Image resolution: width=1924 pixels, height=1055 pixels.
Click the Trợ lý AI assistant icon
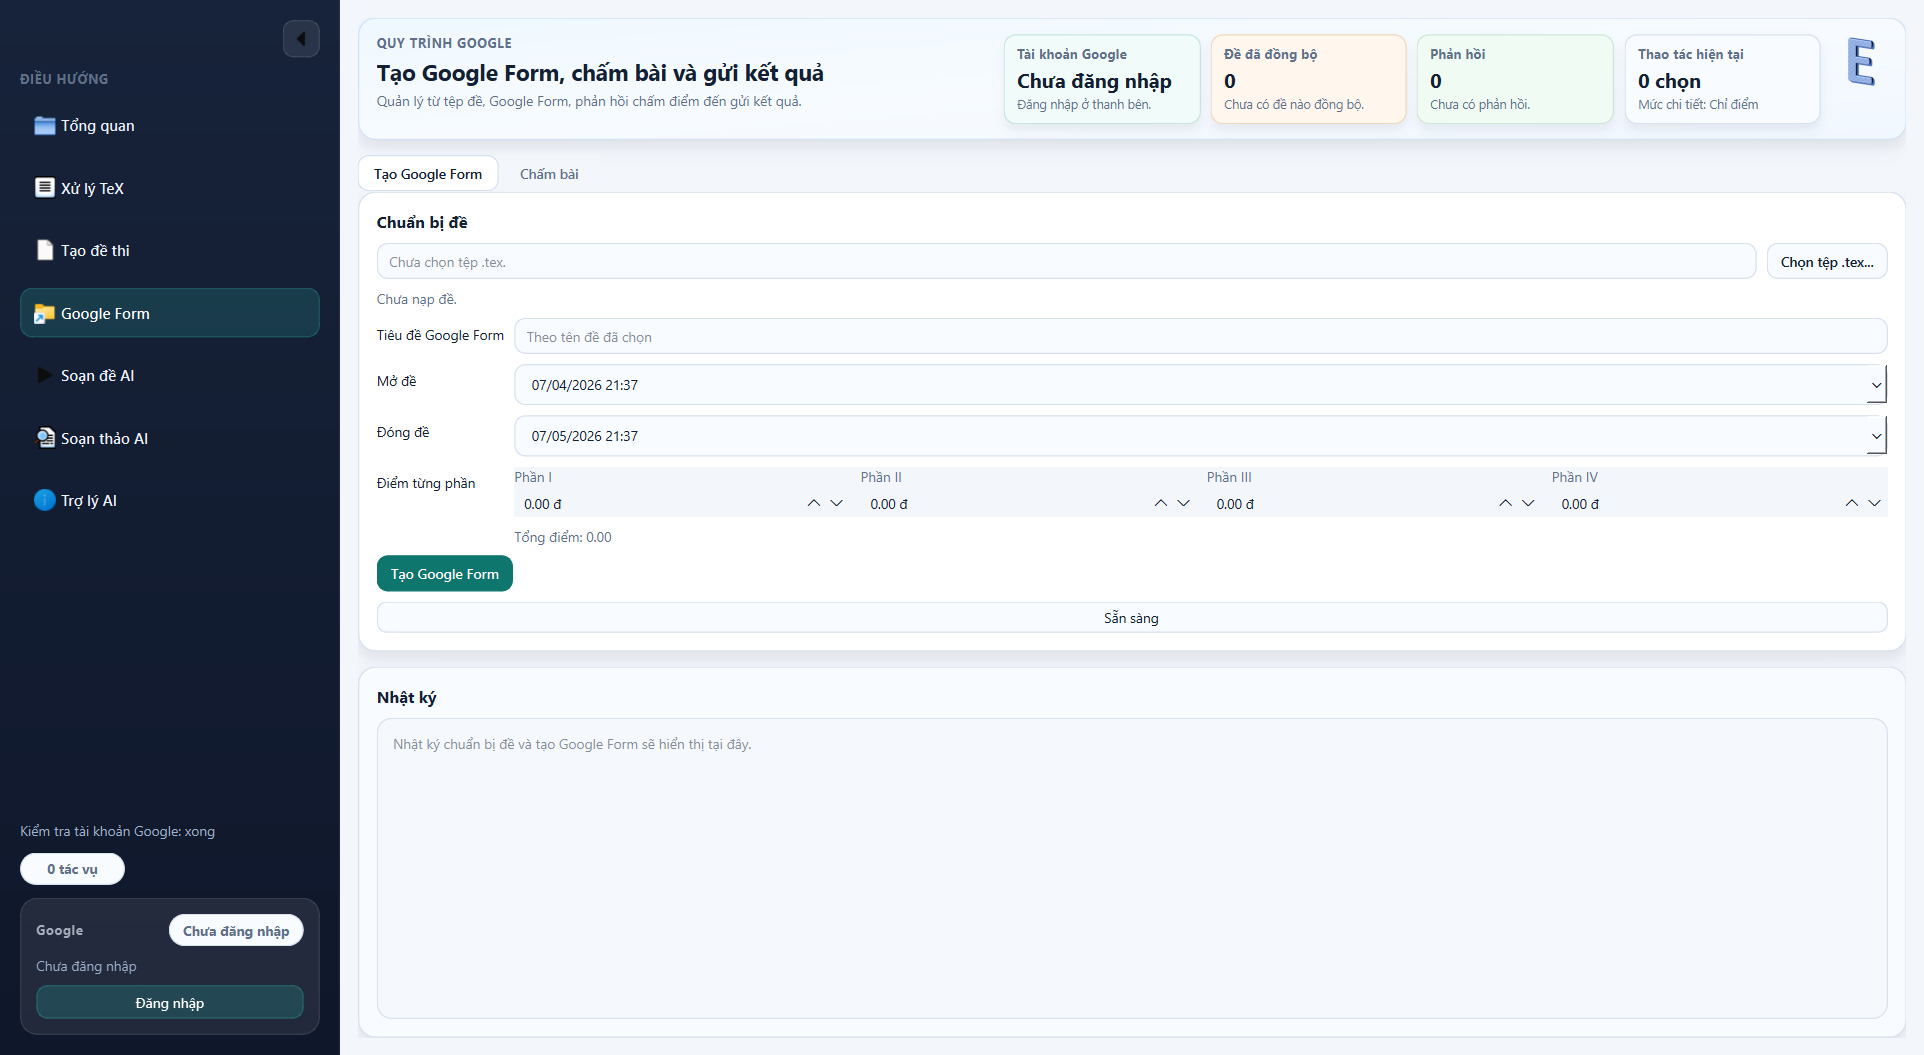(x=44, y=500)
